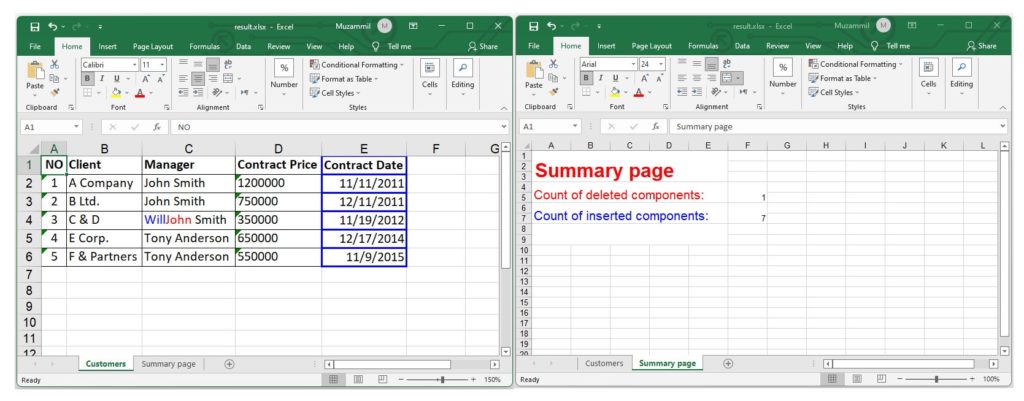
Task: Click the Cut scissors icon in the left window
Action: point(55,64)
